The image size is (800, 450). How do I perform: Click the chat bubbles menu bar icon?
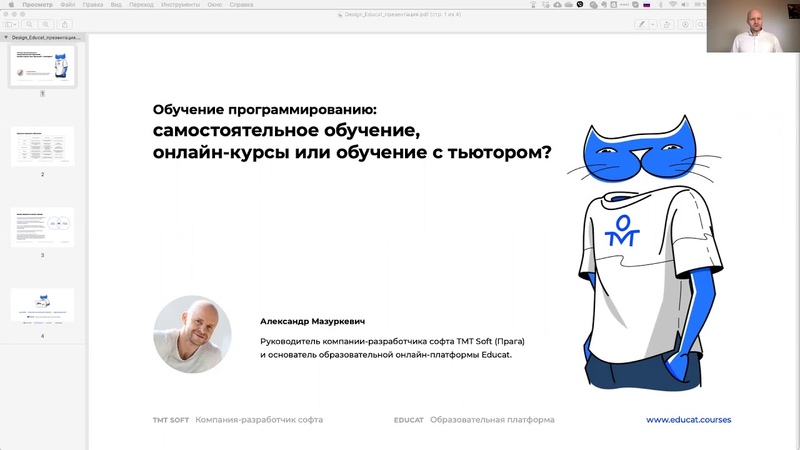click(x=593, y=5)
